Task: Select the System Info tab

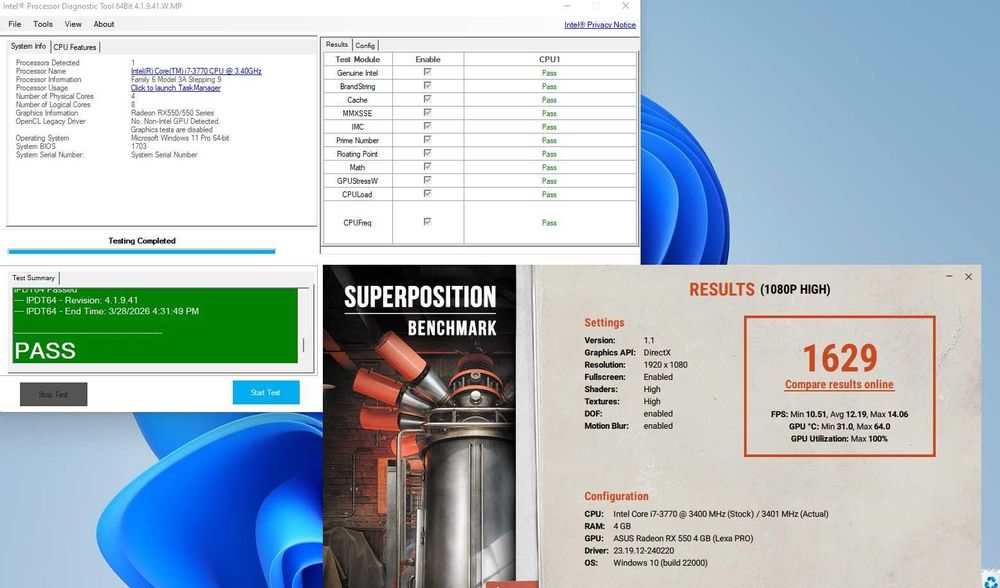Action: click(28, 47)
